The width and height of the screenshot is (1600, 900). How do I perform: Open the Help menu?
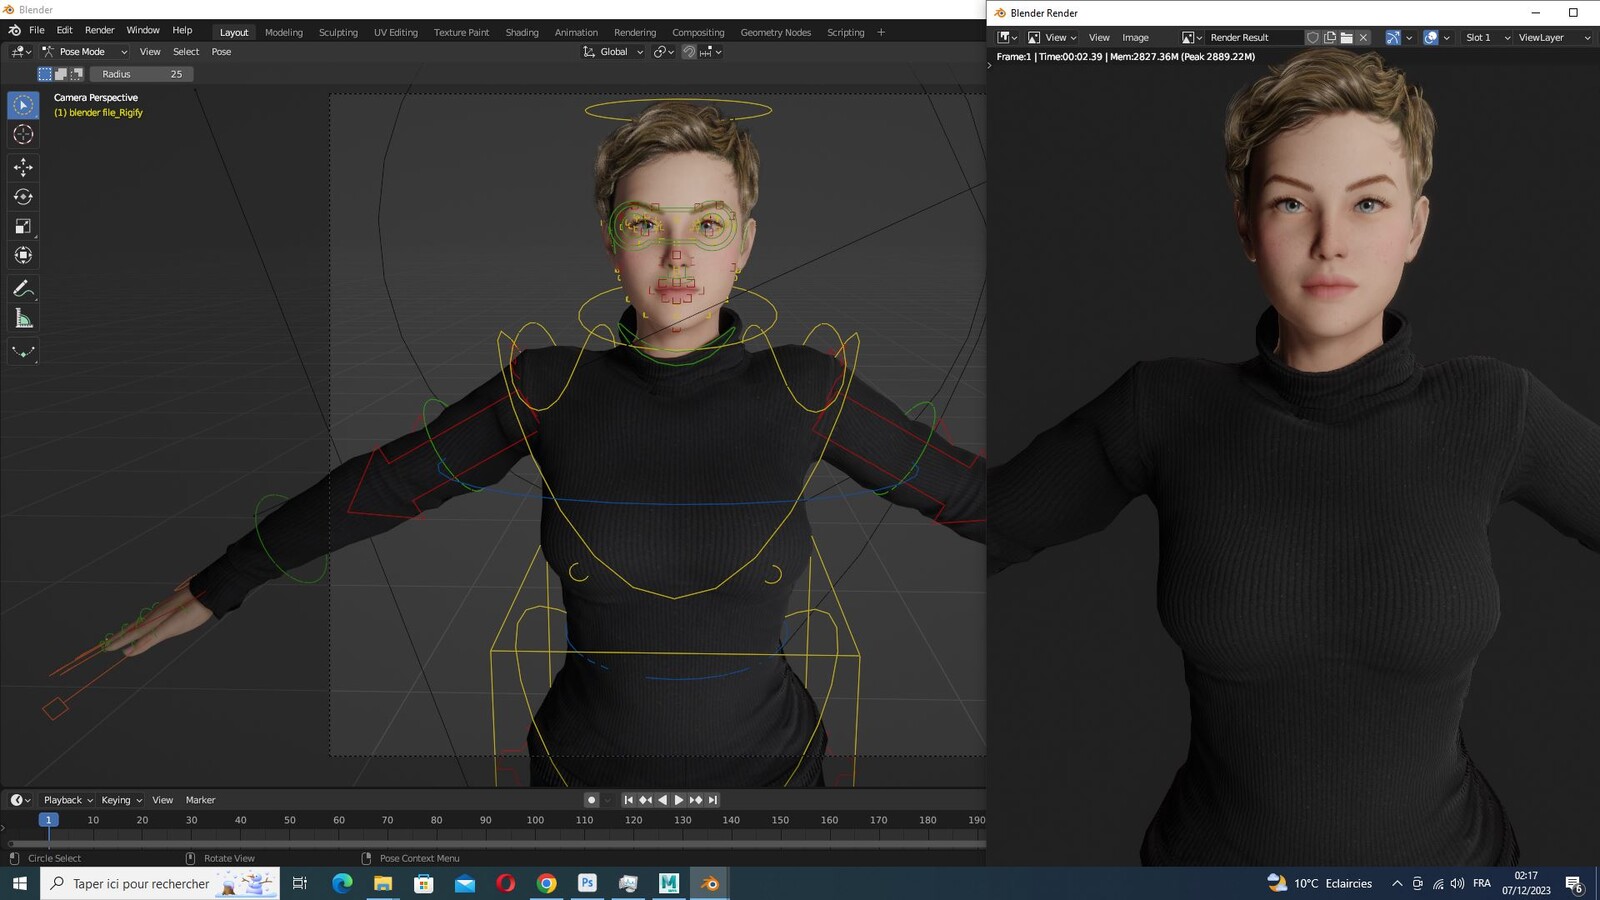pos(182,30)
